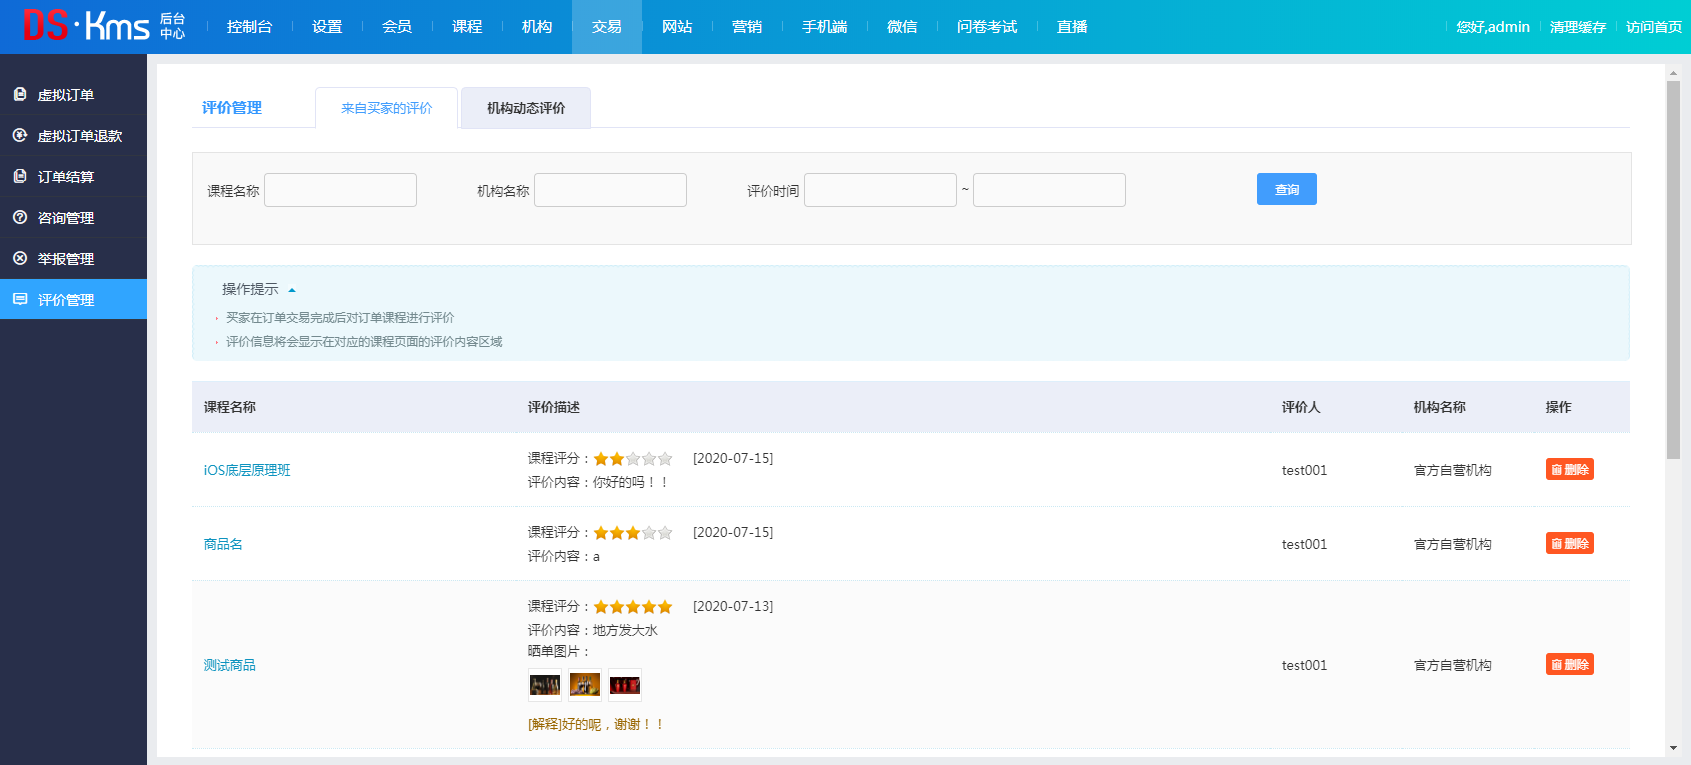Screen dimensions: 1691x765
Task: Click date [2020-07-13] in review
Action: click(733, 606)
